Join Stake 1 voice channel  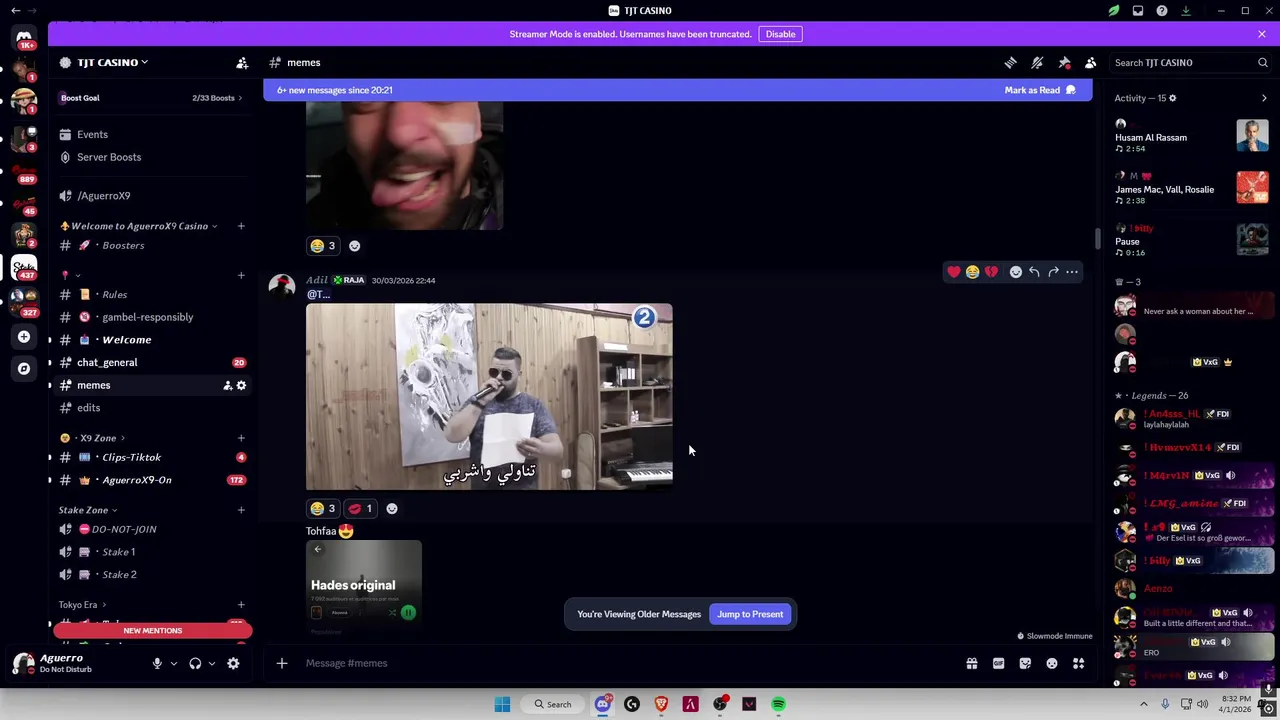click(x=150, y=552)
